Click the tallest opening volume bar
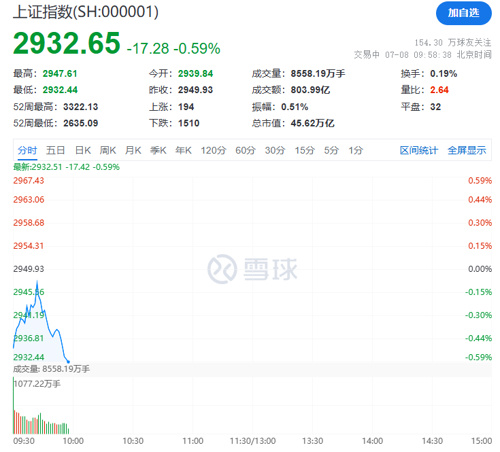The width and height of the screenshot is (500, 452). click(x=14, y=405)
